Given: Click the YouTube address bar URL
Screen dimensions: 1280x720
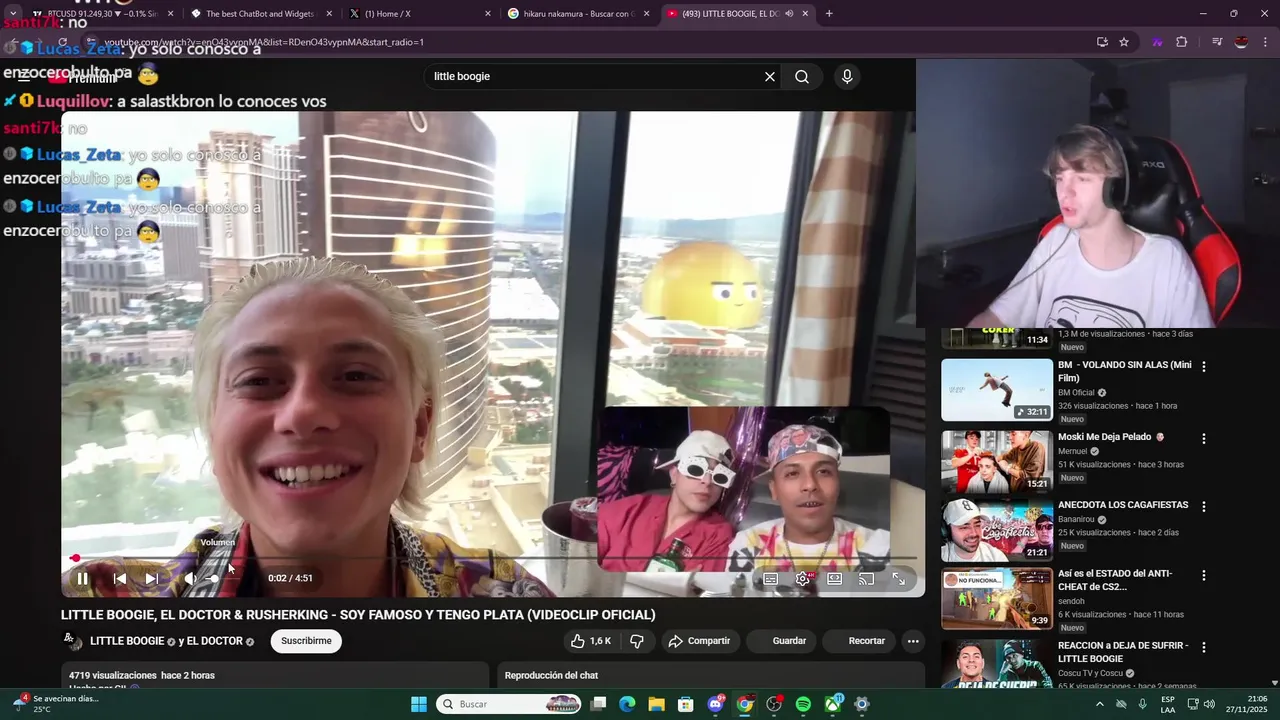Looking at the screenshot, I should (263, 42).
